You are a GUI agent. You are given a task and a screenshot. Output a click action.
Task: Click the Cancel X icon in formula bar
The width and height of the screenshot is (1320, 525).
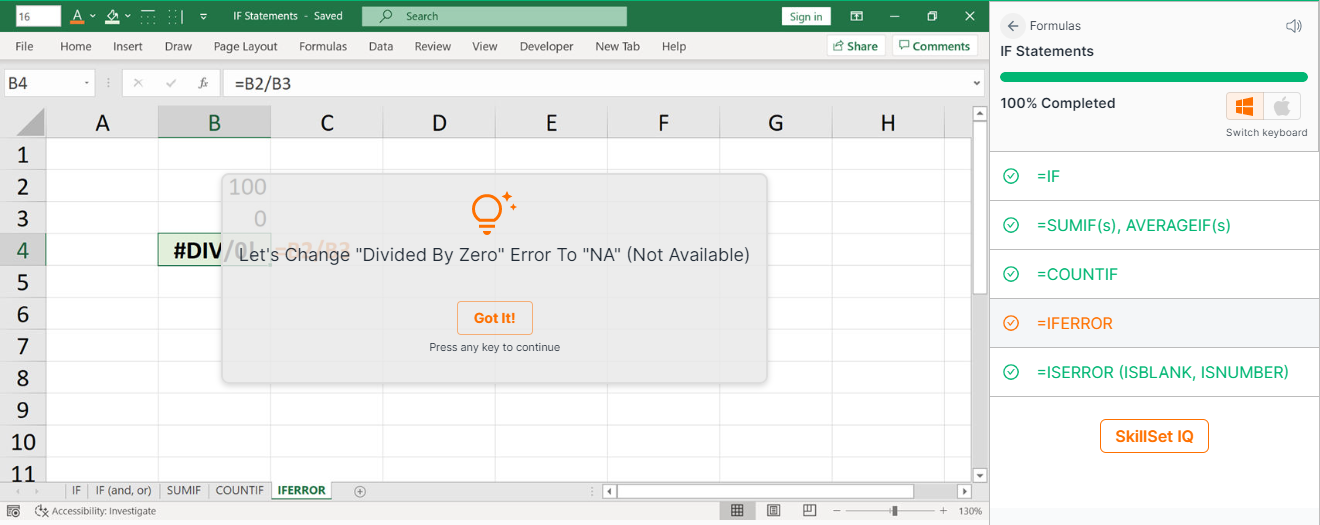click(138, 84)
